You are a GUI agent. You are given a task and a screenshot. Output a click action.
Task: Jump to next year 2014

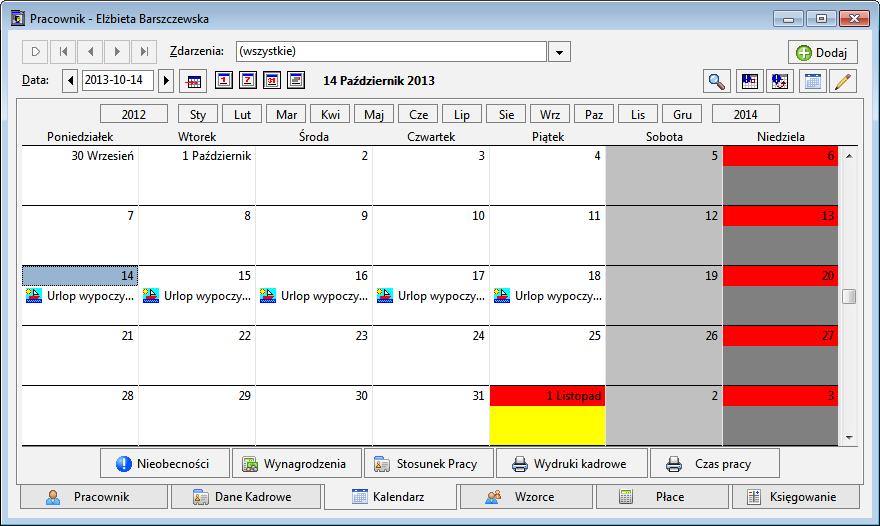[x=745, y=114]
